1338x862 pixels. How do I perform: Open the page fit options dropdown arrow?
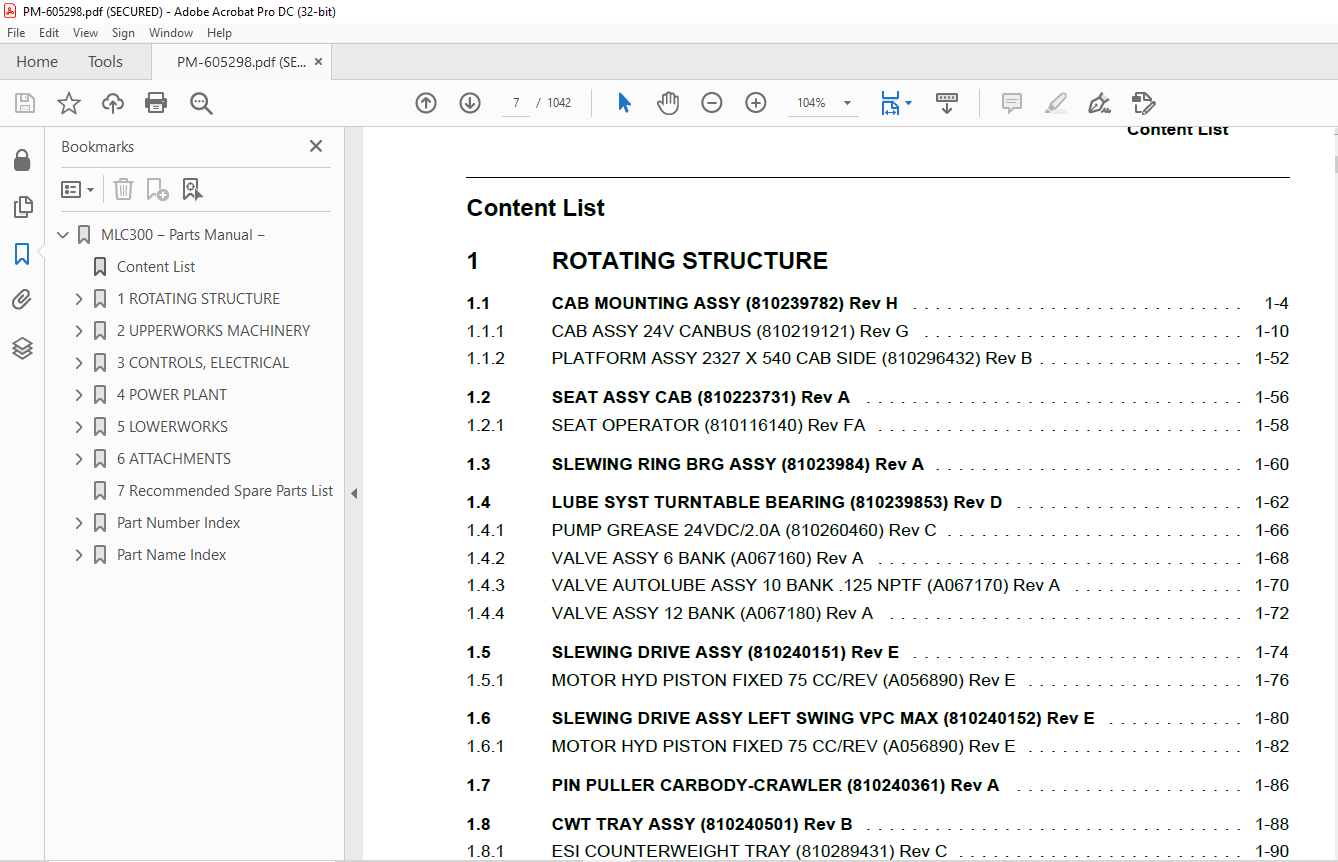click(x=908, y=103)
